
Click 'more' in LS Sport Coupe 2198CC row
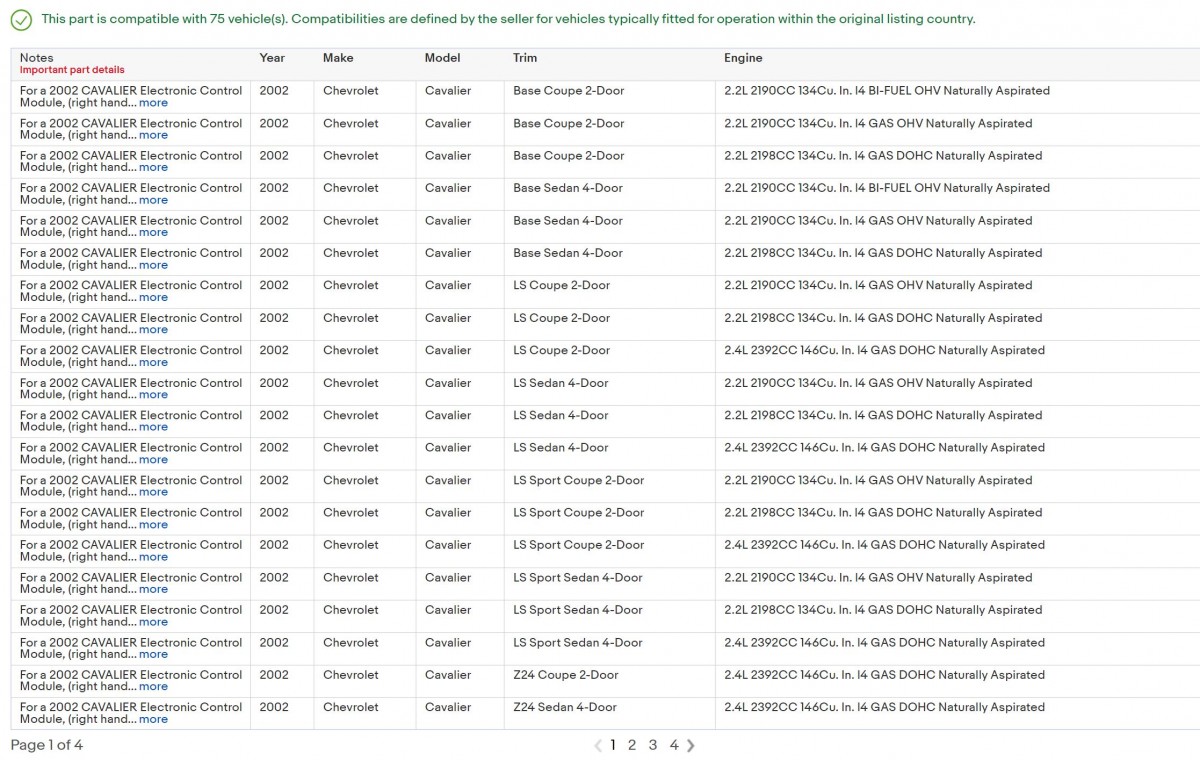153,524
